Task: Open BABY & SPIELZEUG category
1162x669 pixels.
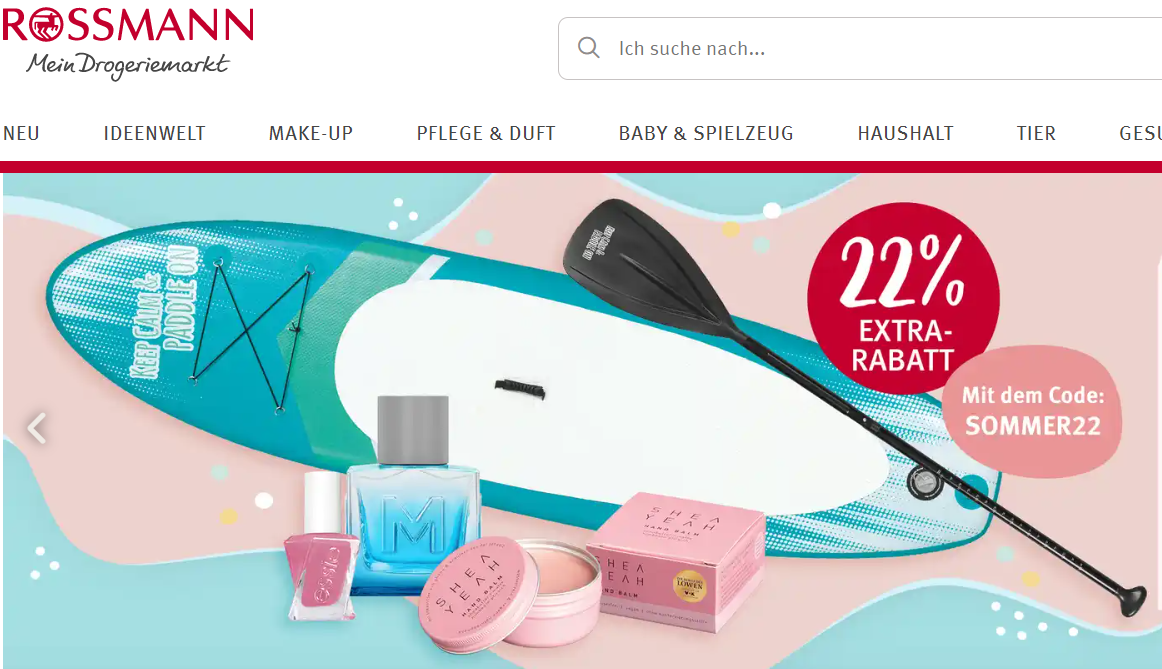Action: 706,133
